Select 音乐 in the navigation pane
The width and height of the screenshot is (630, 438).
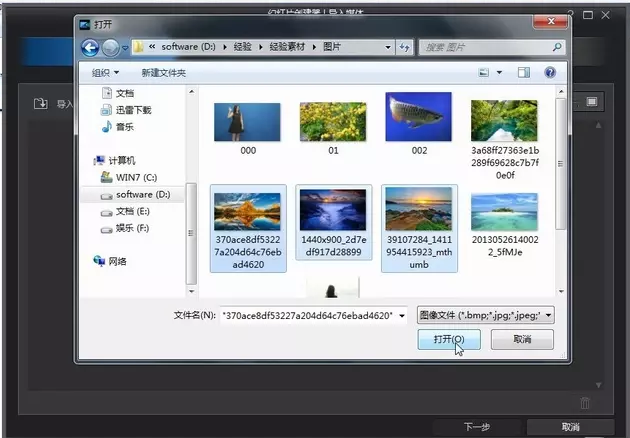tap(118, 127)
